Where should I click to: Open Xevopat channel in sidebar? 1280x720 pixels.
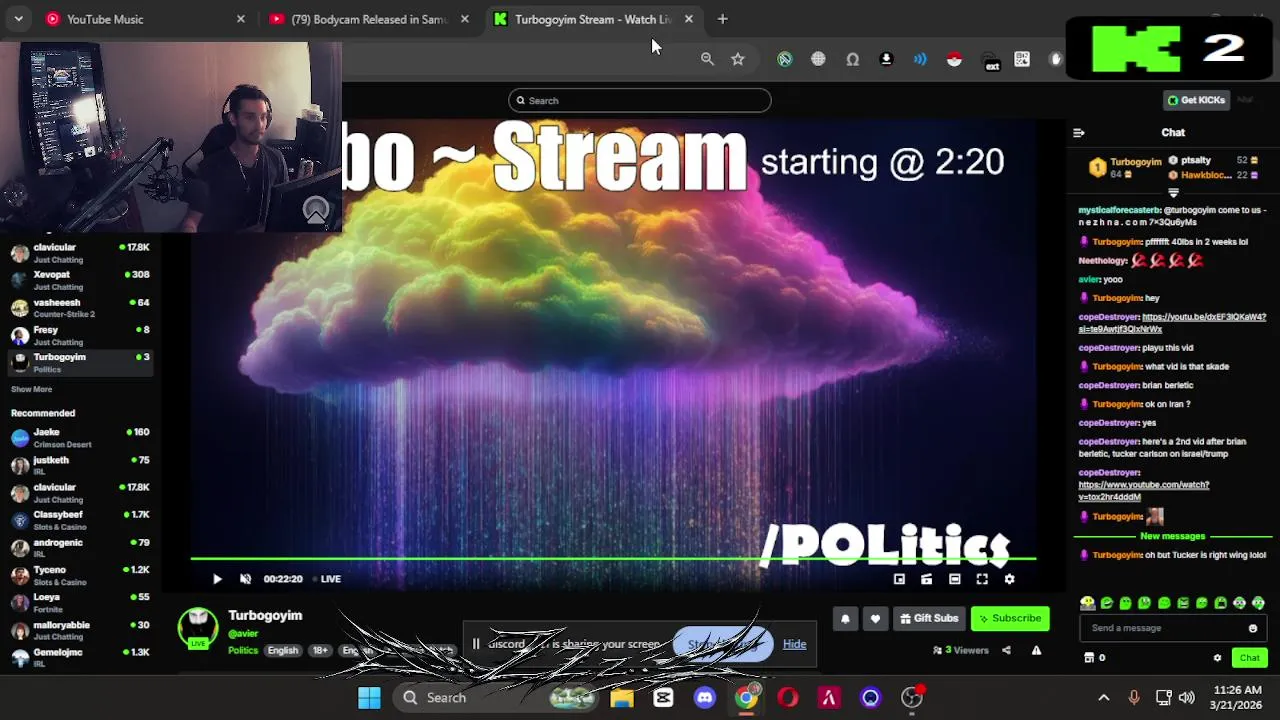(x=79, y=280)
